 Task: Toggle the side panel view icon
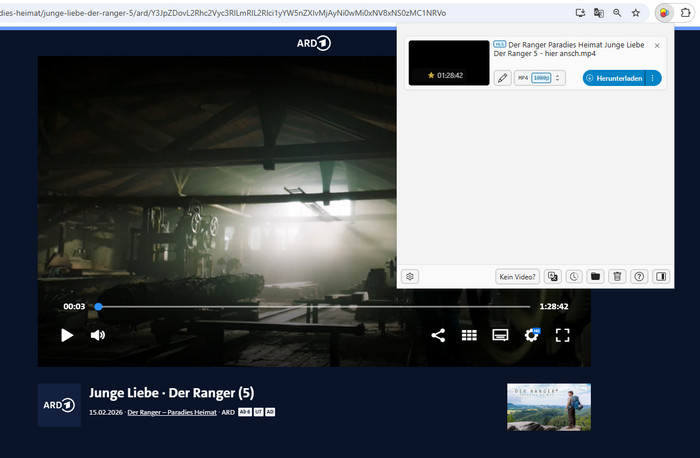click(x=661, y=277)
